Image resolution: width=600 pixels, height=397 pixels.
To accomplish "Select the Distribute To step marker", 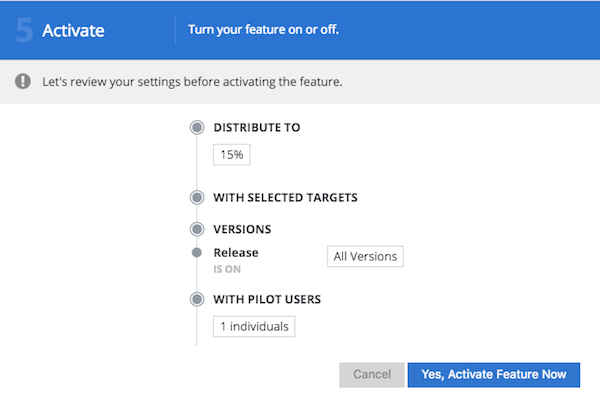I will click(x=197, y=127).
